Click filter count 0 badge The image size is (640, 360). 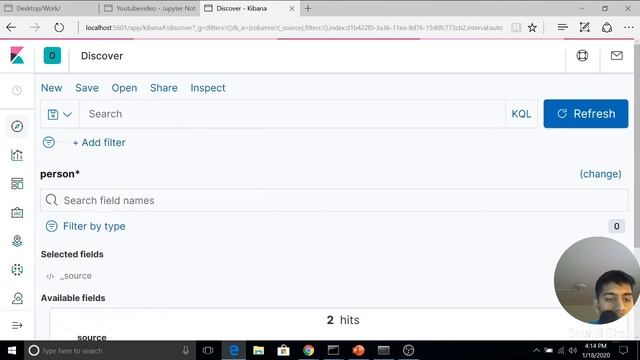click(x=616, y=226)
